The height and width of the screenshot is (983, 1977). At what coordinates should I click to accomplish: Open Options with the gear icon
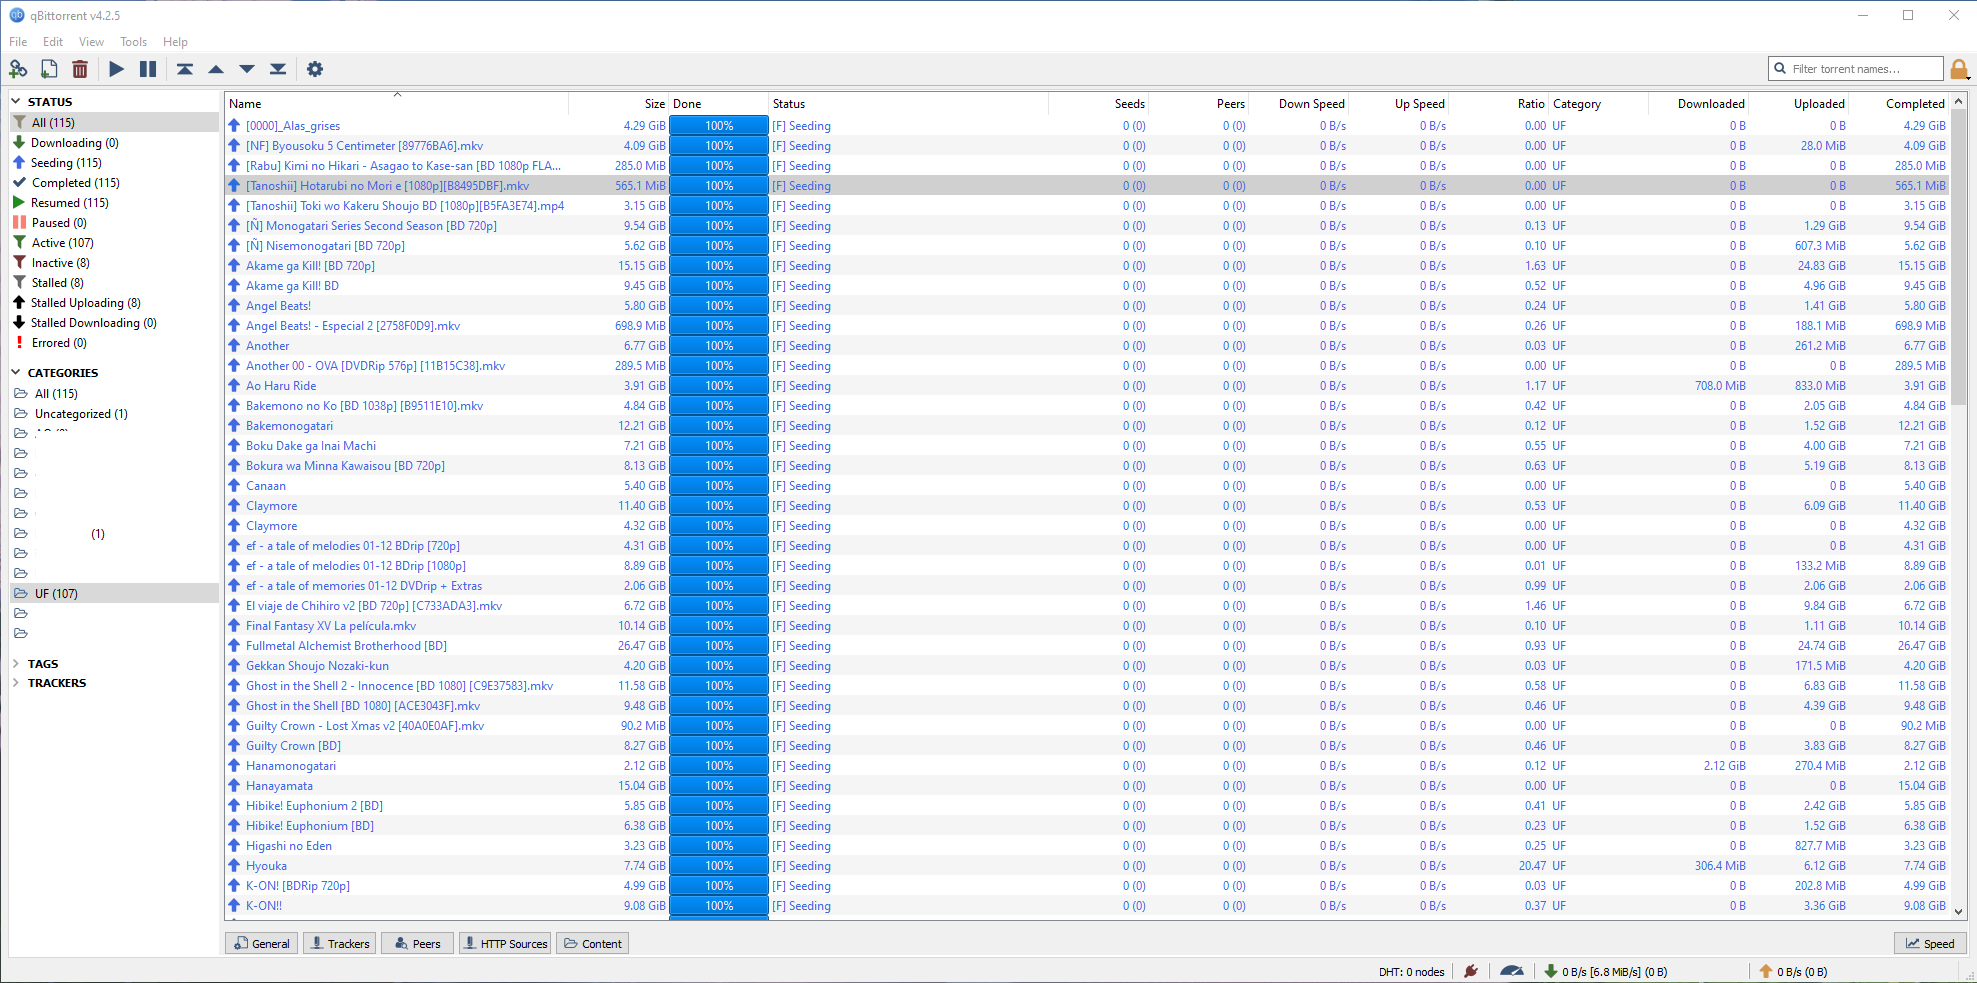[x=315, y=69]
